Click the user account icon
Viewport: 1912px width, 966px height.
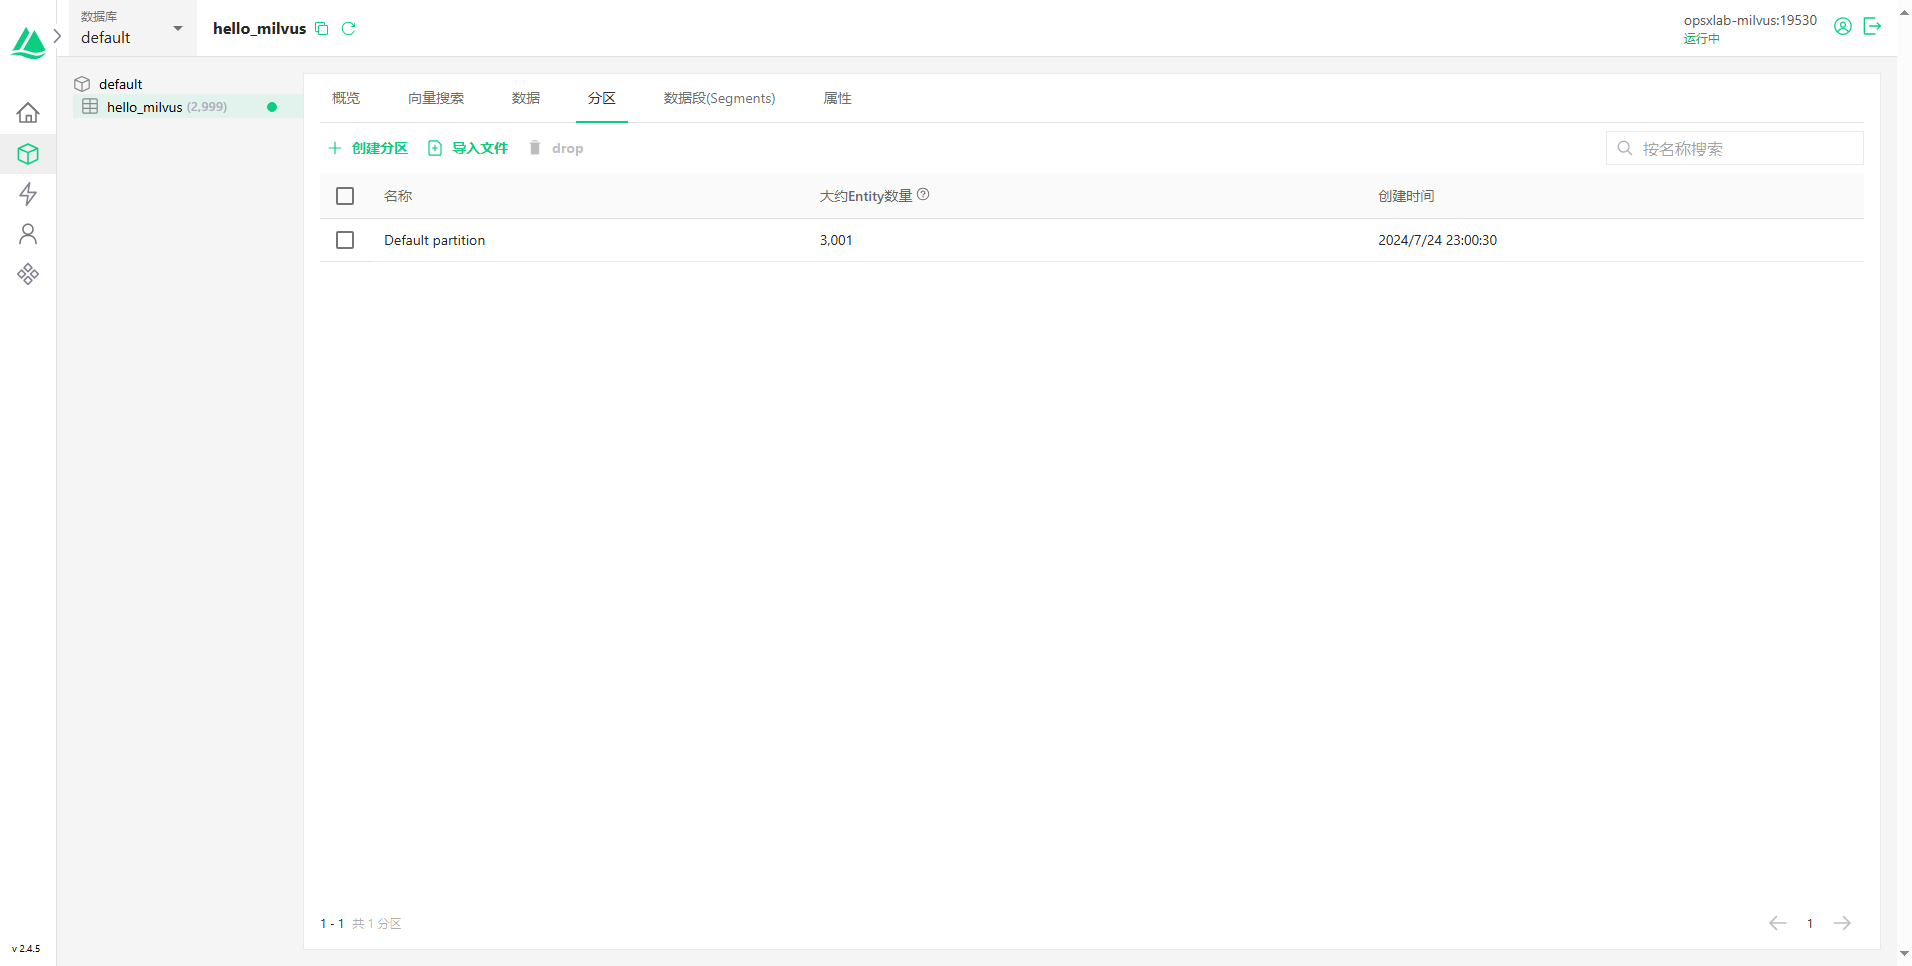pyautogui.click(x=1843, y=27)
